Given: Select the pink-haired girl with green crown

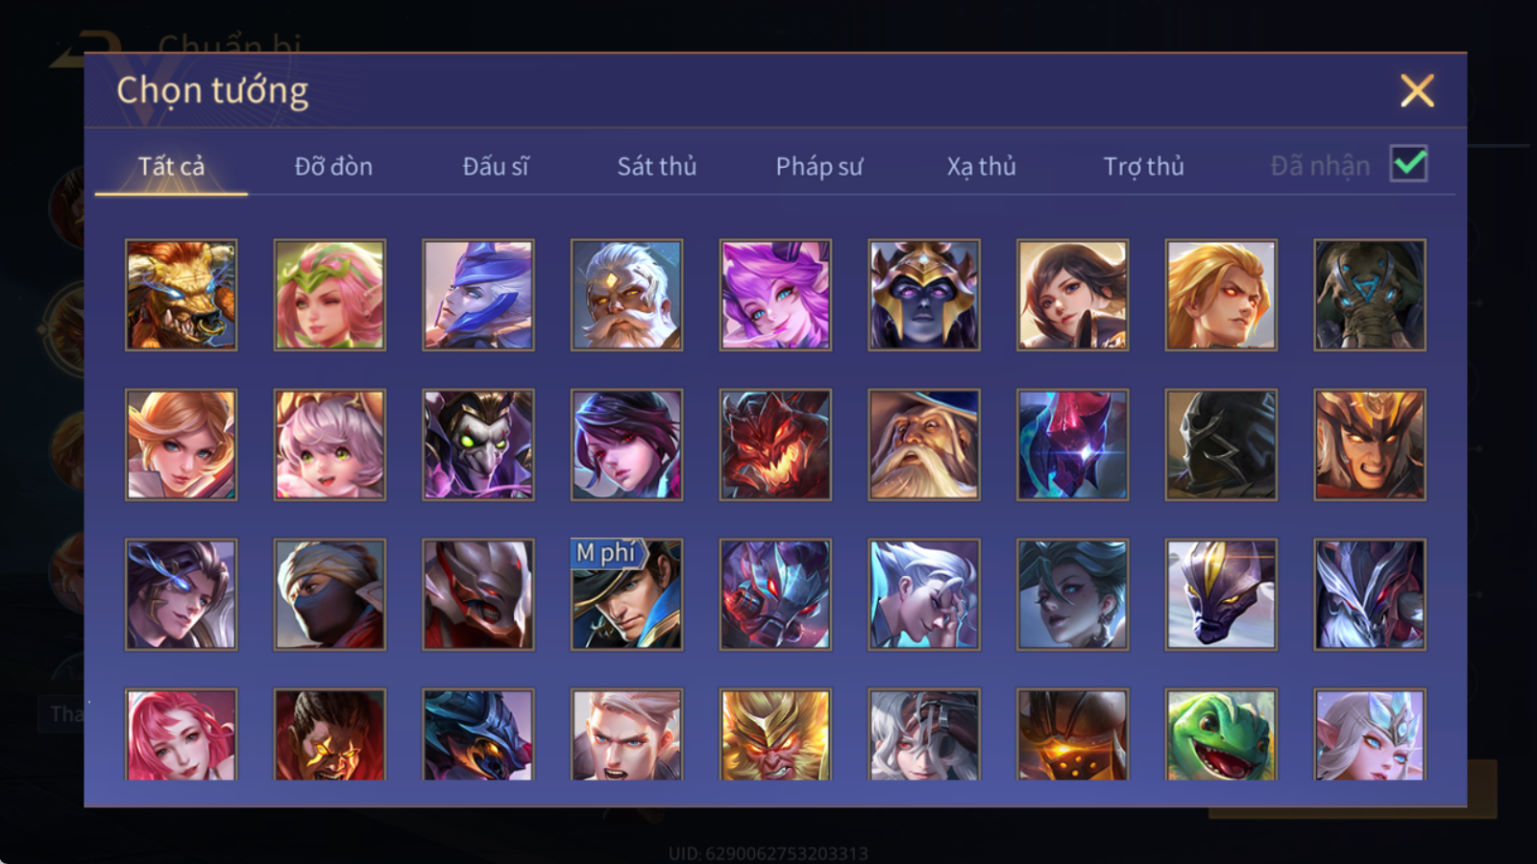Looking at the screenshot, I should click(330, 295).
